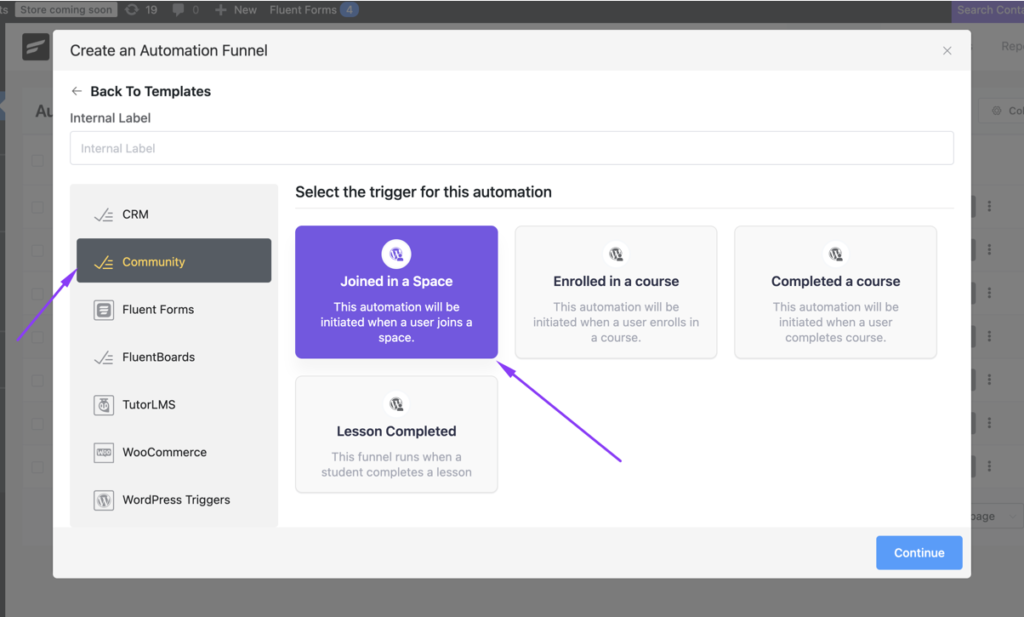
Task: Click the Continue button
Action: tap(919, 552)
